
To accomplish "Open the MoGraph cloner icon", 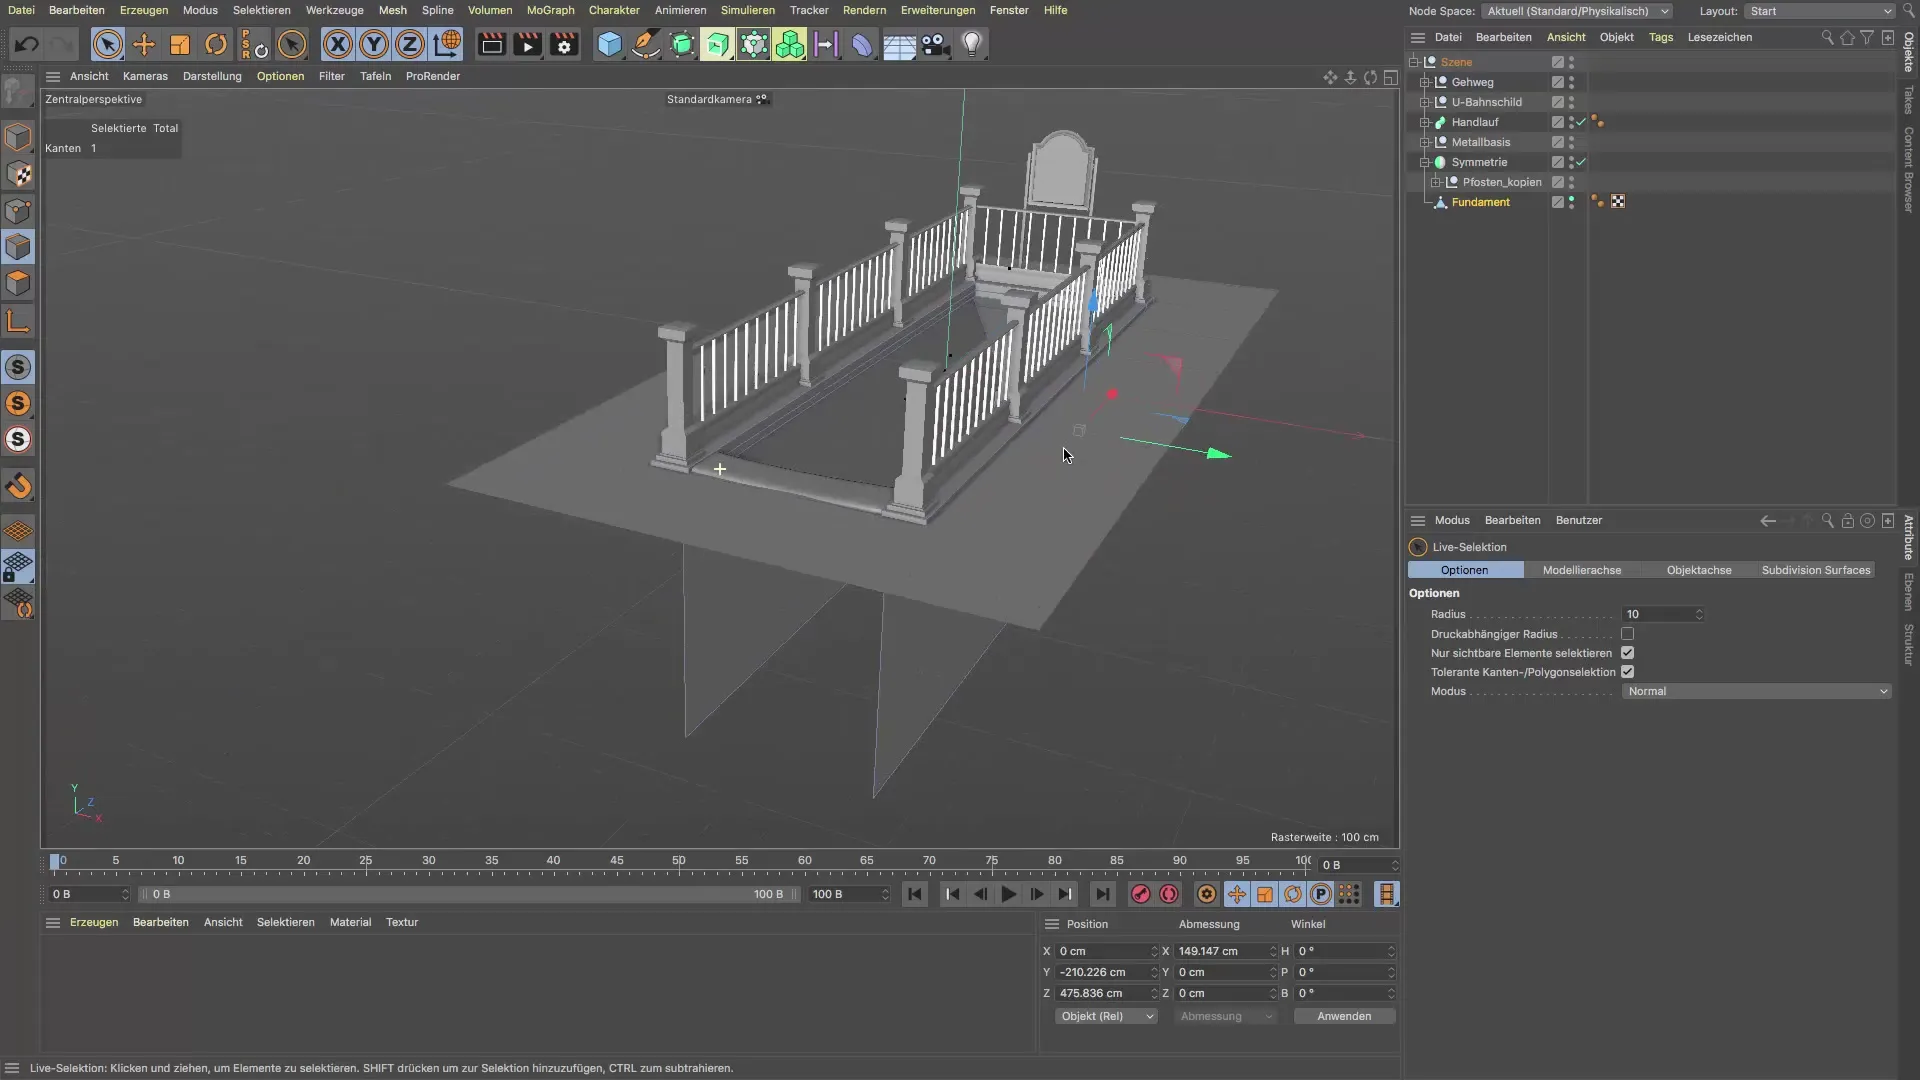I will 790,44.
